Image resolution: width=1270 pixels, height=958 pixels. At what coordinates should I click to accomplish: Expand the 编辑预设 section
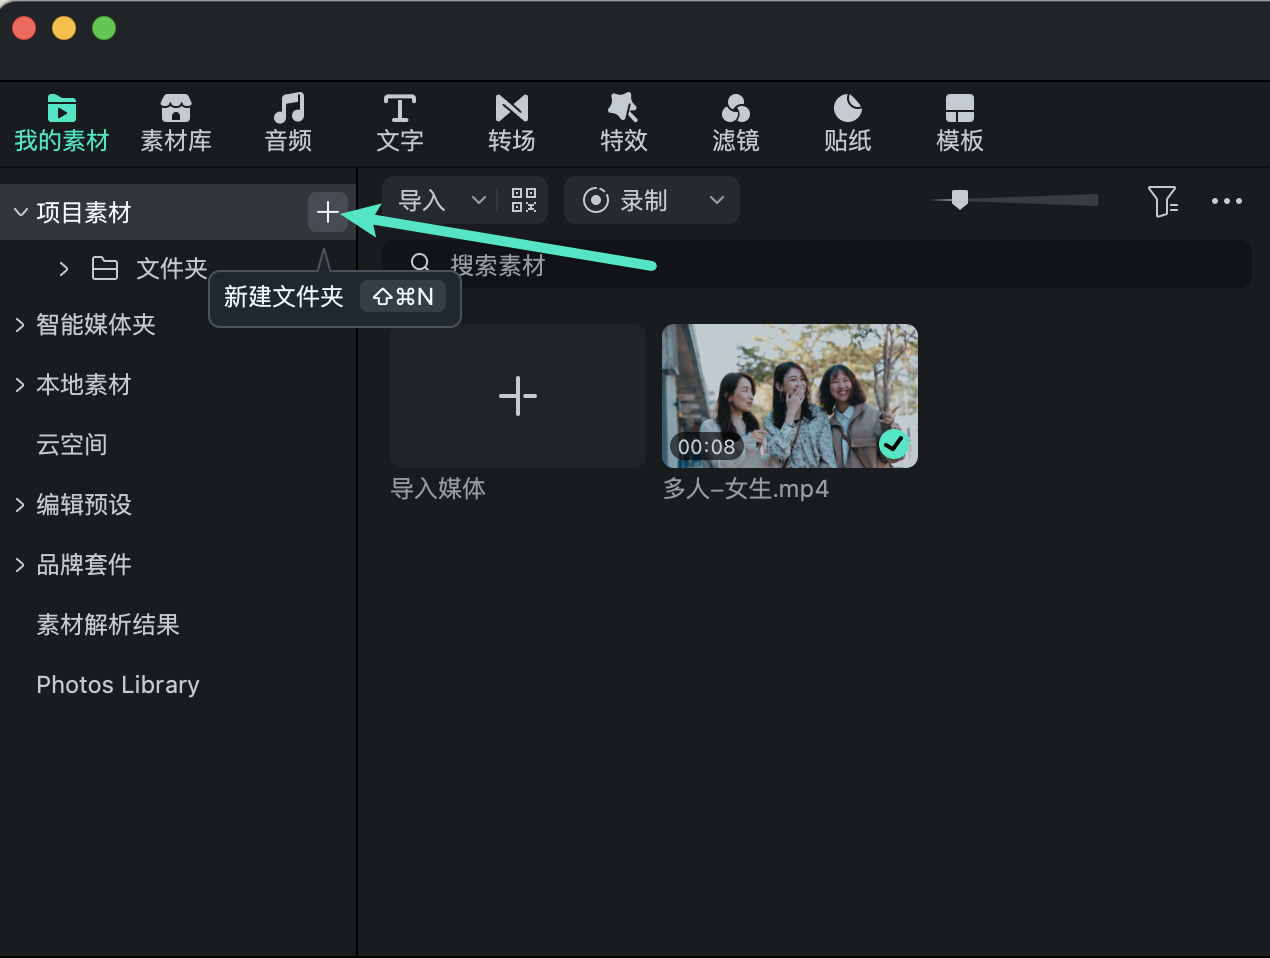20,505
